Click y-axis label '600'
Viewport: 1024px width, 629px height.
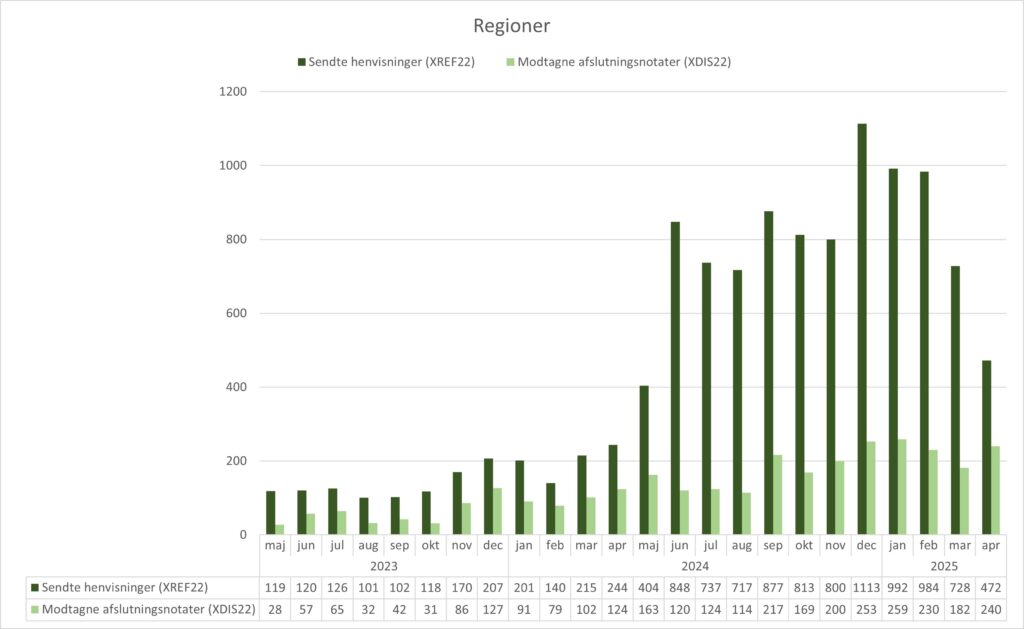236,314
